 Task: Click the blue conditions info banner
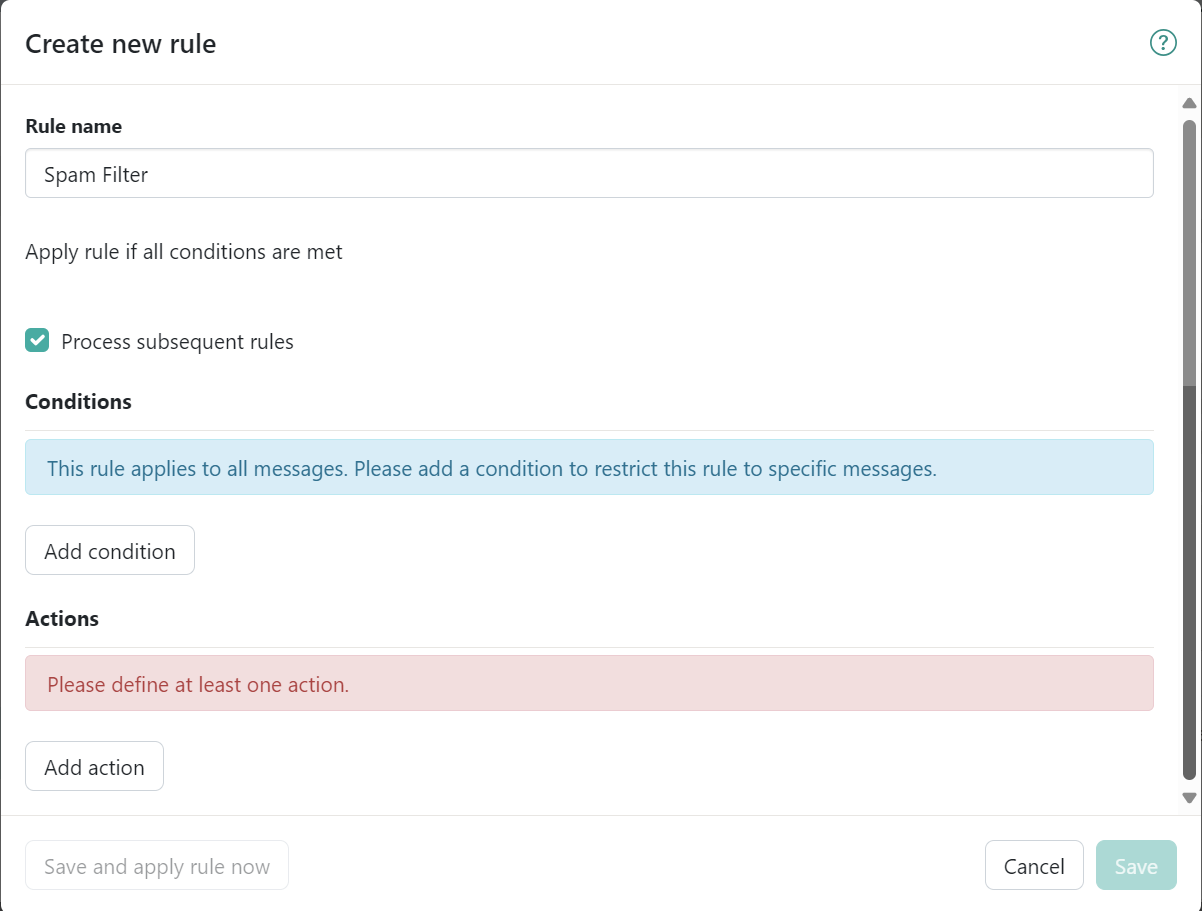589,467
